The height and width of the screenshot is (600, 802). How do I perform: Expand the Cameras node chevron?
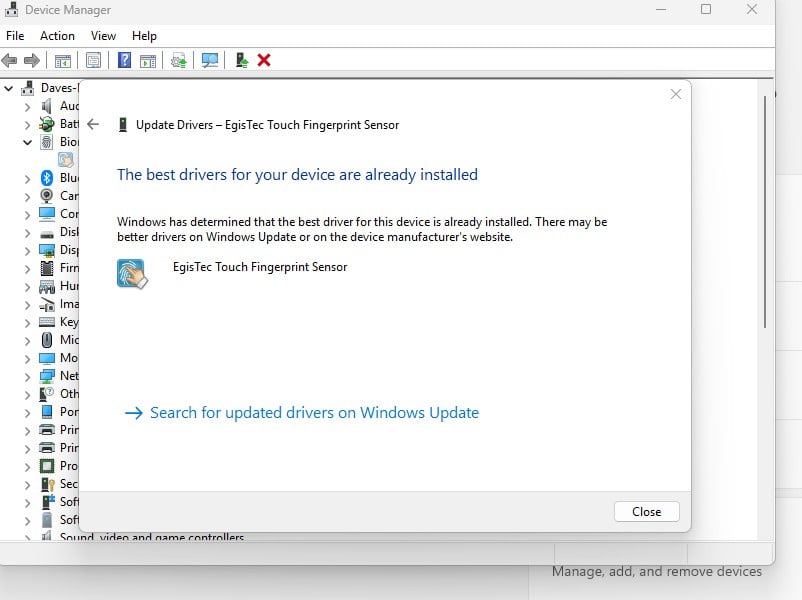[28, 196]
